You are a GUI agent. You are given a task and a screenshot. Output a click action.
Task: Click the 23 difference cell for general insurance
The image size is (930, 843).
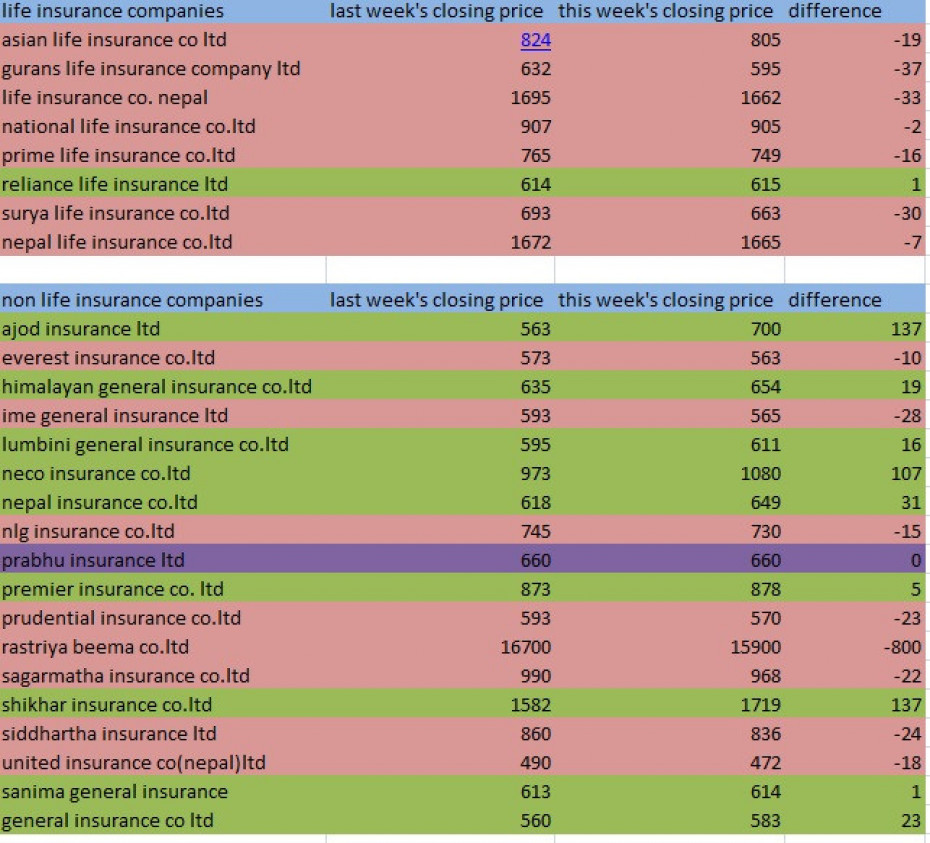(855, 820)
